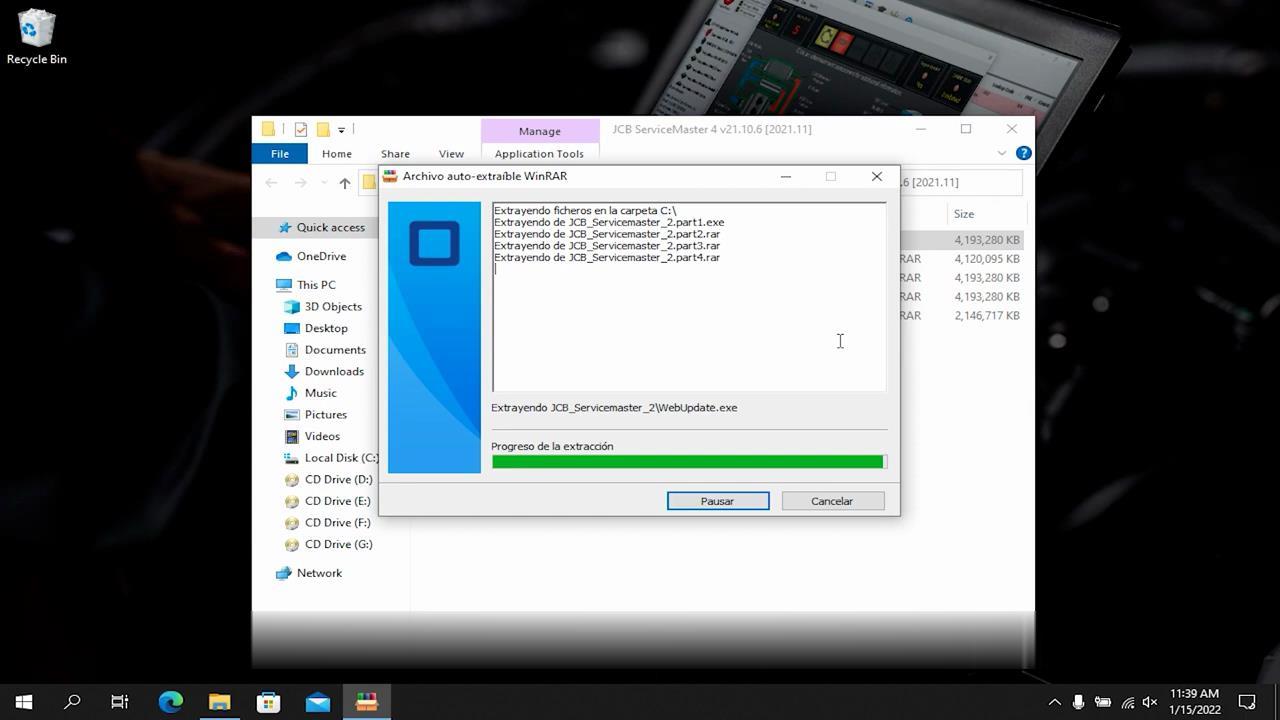This screenshot has width=1280, height=720.
Task: Open the Downloads folder
Action: pos(334,371)
